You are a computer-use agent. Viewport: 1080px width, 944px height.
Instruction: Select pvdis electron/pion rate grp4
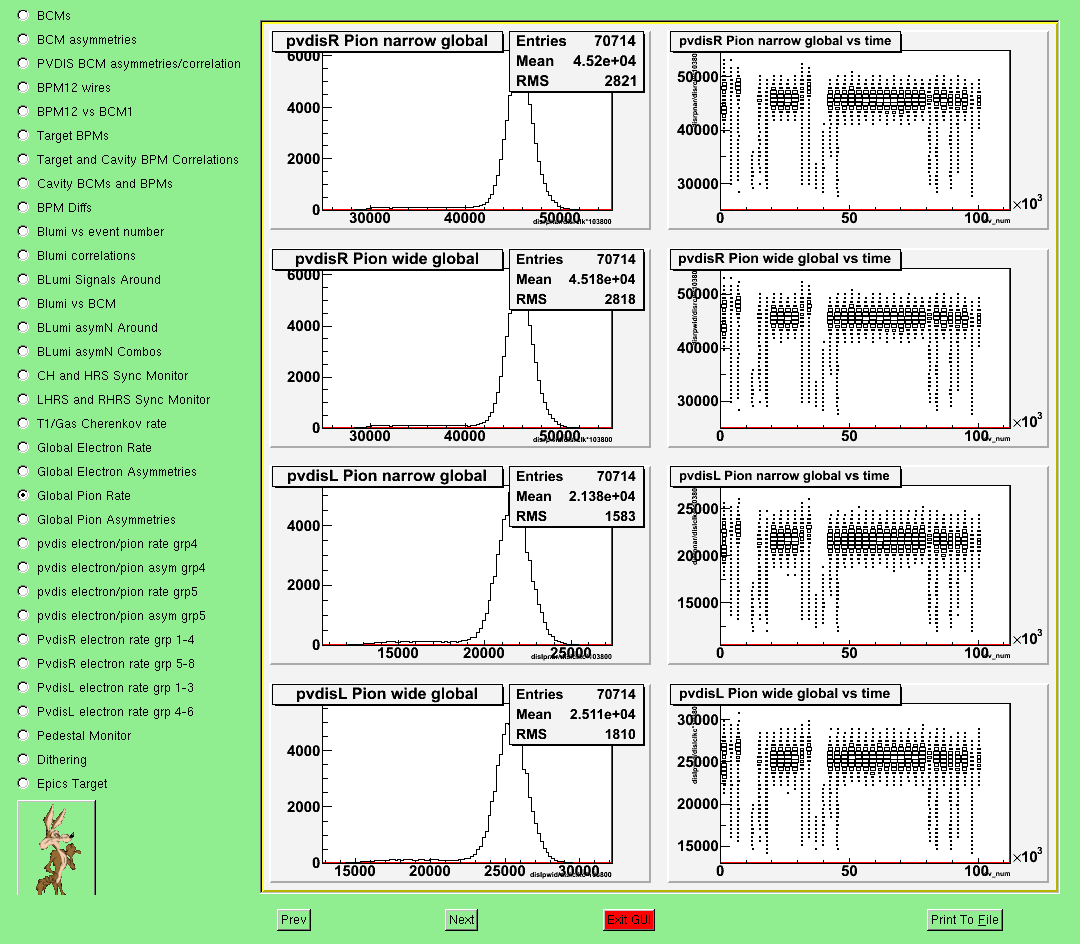23,543
